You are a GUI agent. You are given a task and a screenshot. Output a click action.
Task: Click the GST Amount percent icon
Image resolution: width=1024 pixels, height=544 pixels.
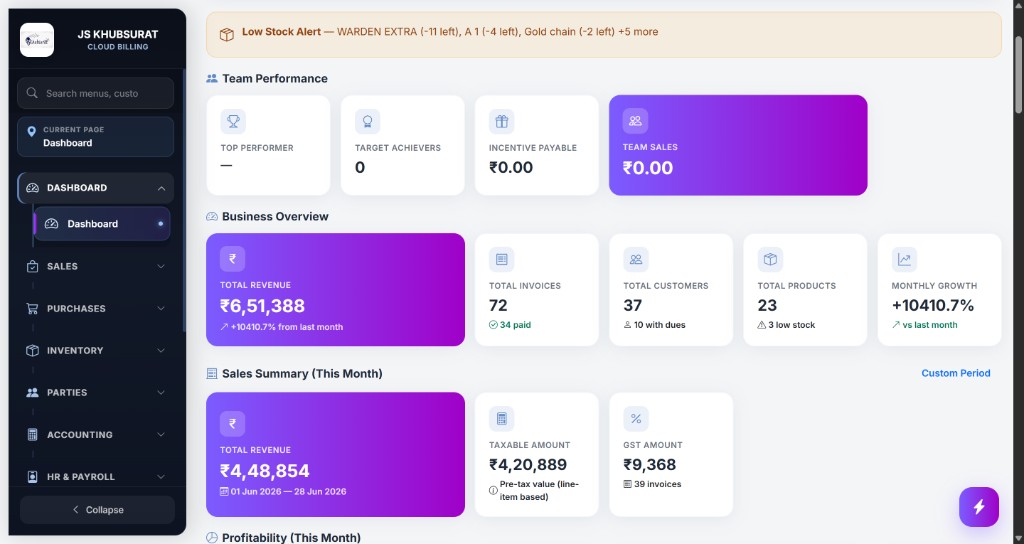tap(635, 419)
